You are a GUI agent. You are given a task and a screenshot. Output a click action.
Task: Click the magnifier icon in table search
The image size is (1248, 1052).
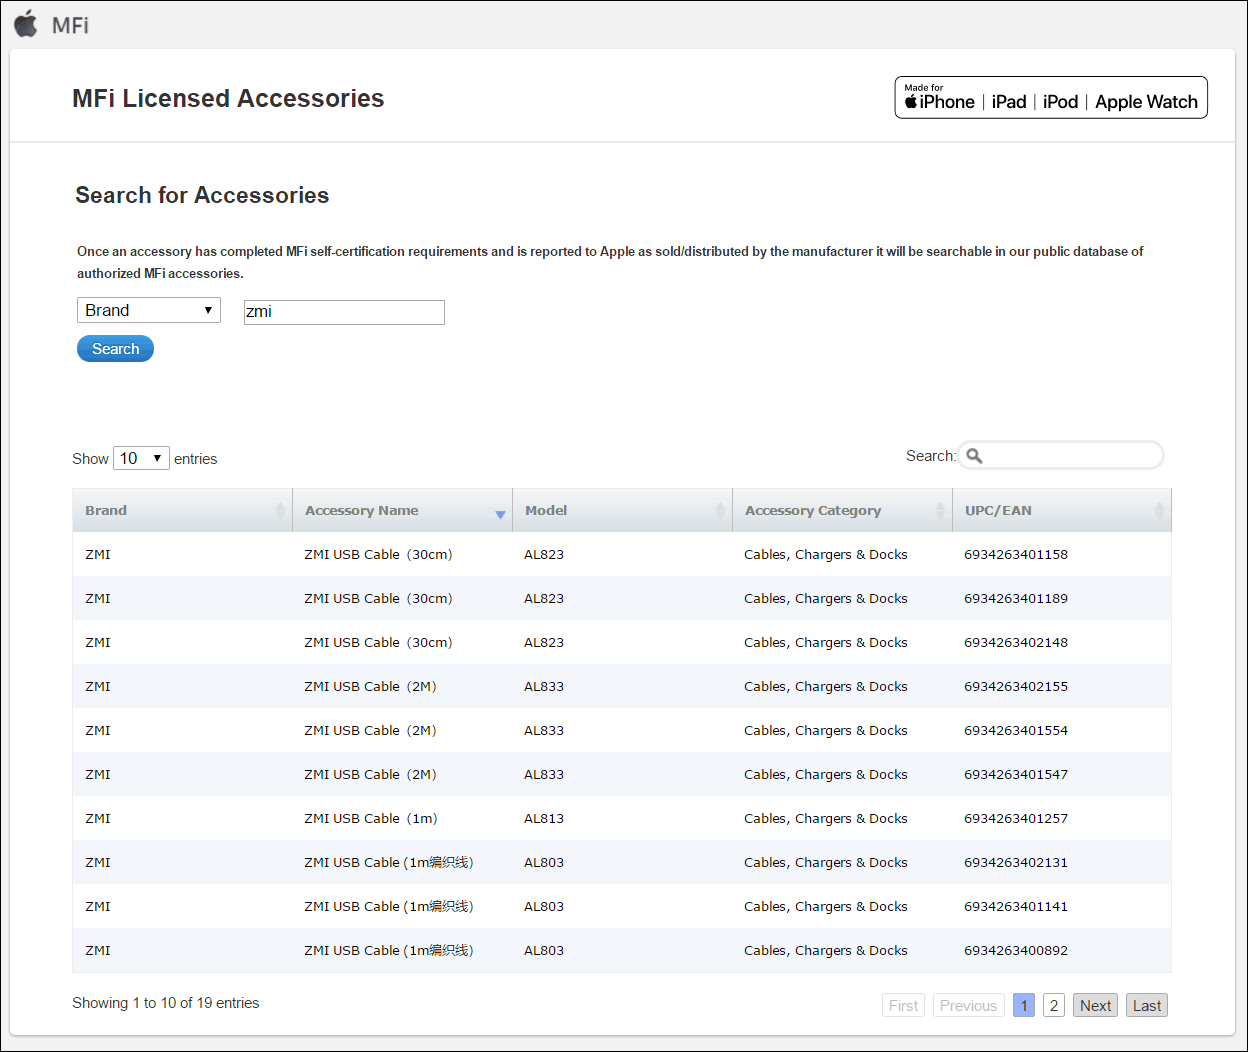[974, 456]
